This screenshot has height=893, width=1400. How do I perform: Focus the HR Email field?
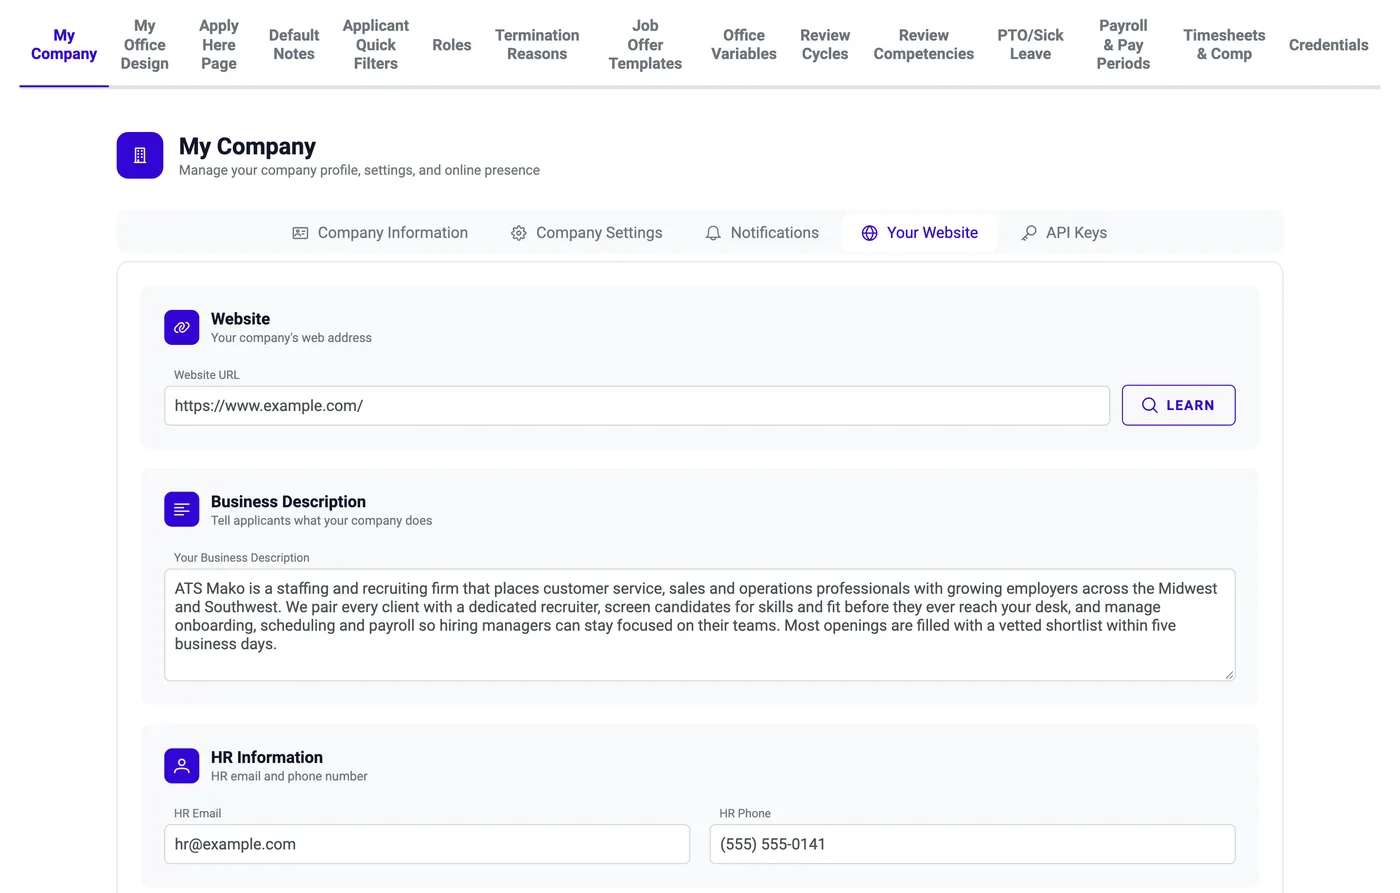[x=427, y=844]
